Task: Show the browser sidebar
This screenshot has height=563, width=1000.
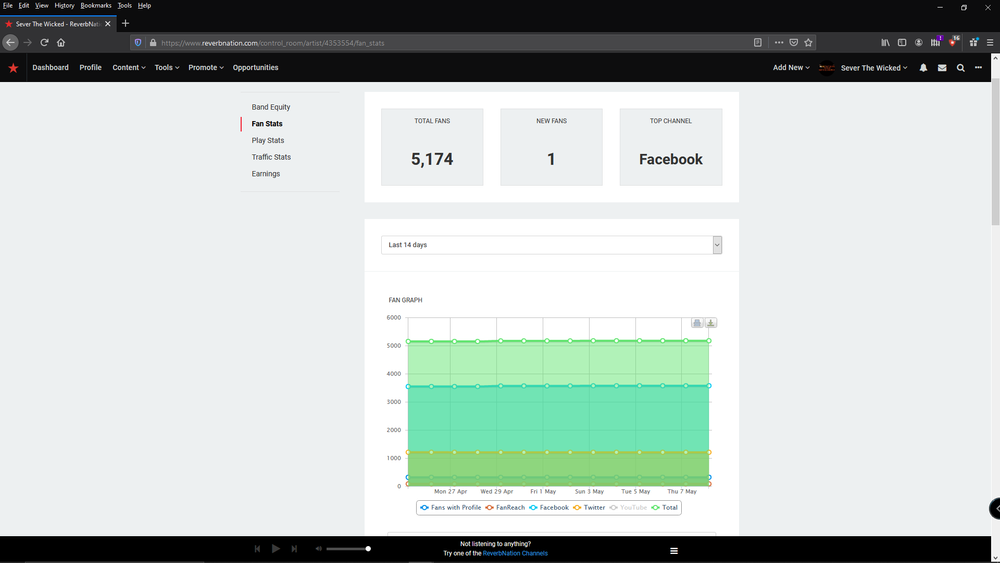Action: pos(902,43)
